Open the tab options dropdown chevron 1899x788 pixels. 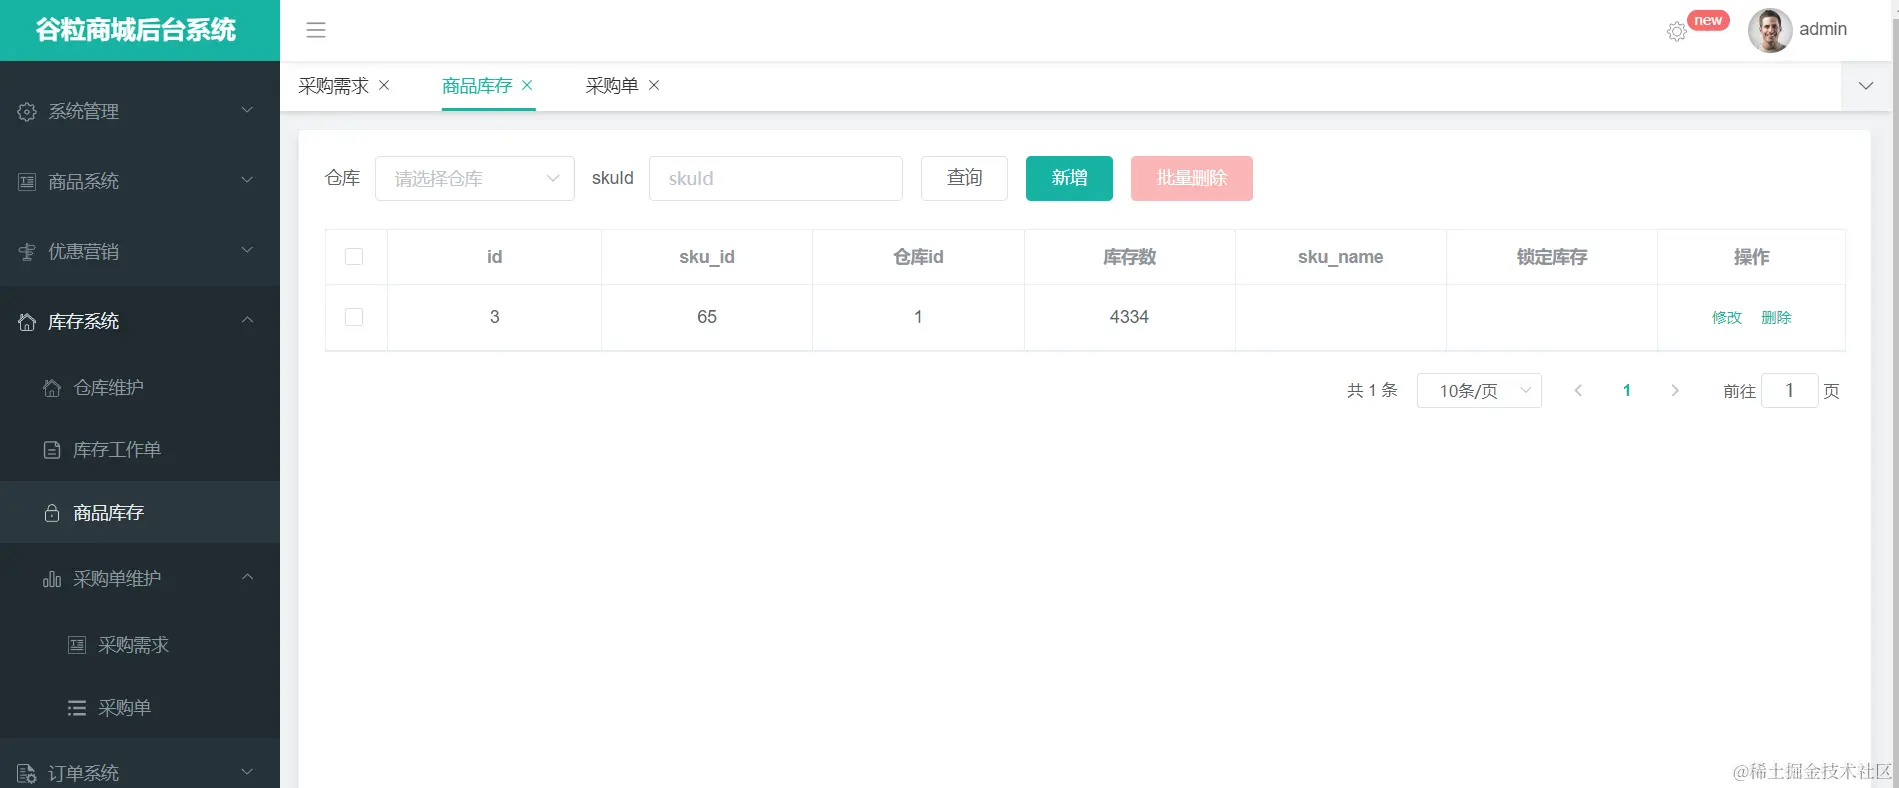click(1866, 86)
